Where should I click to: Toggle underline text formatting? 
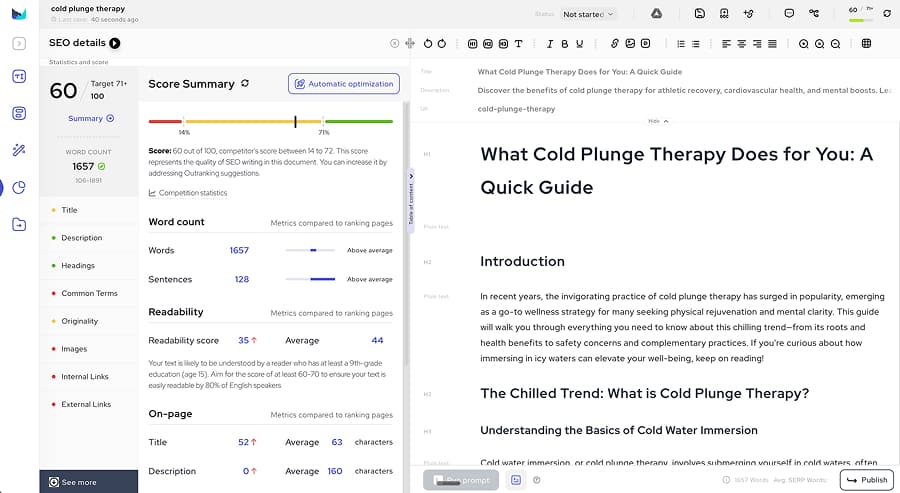tap(580, 44)
